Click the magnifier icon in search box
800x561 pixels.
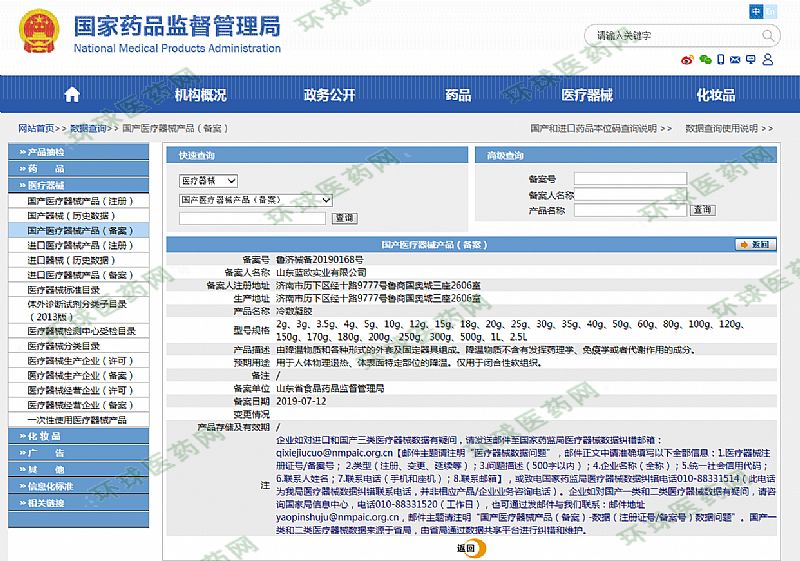(767, 35)
